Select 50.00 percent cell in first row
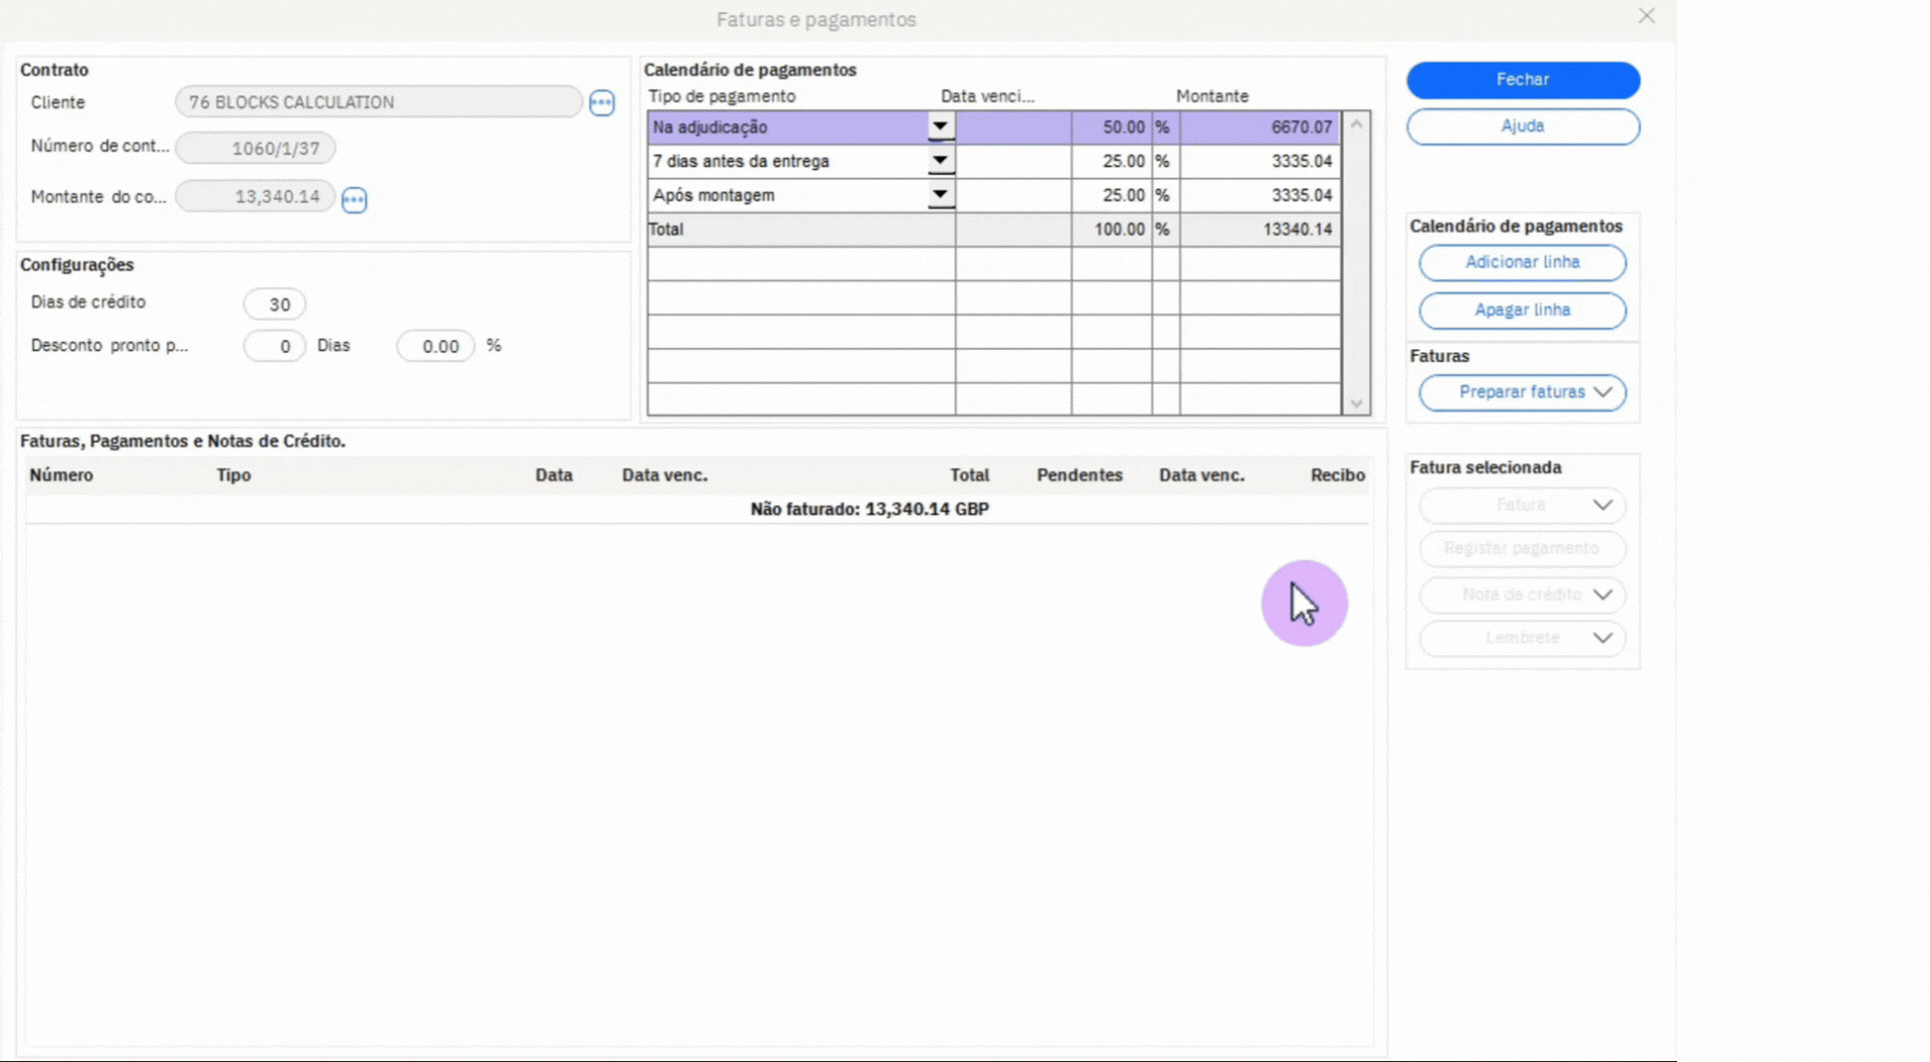 [x=1111, y=127]
